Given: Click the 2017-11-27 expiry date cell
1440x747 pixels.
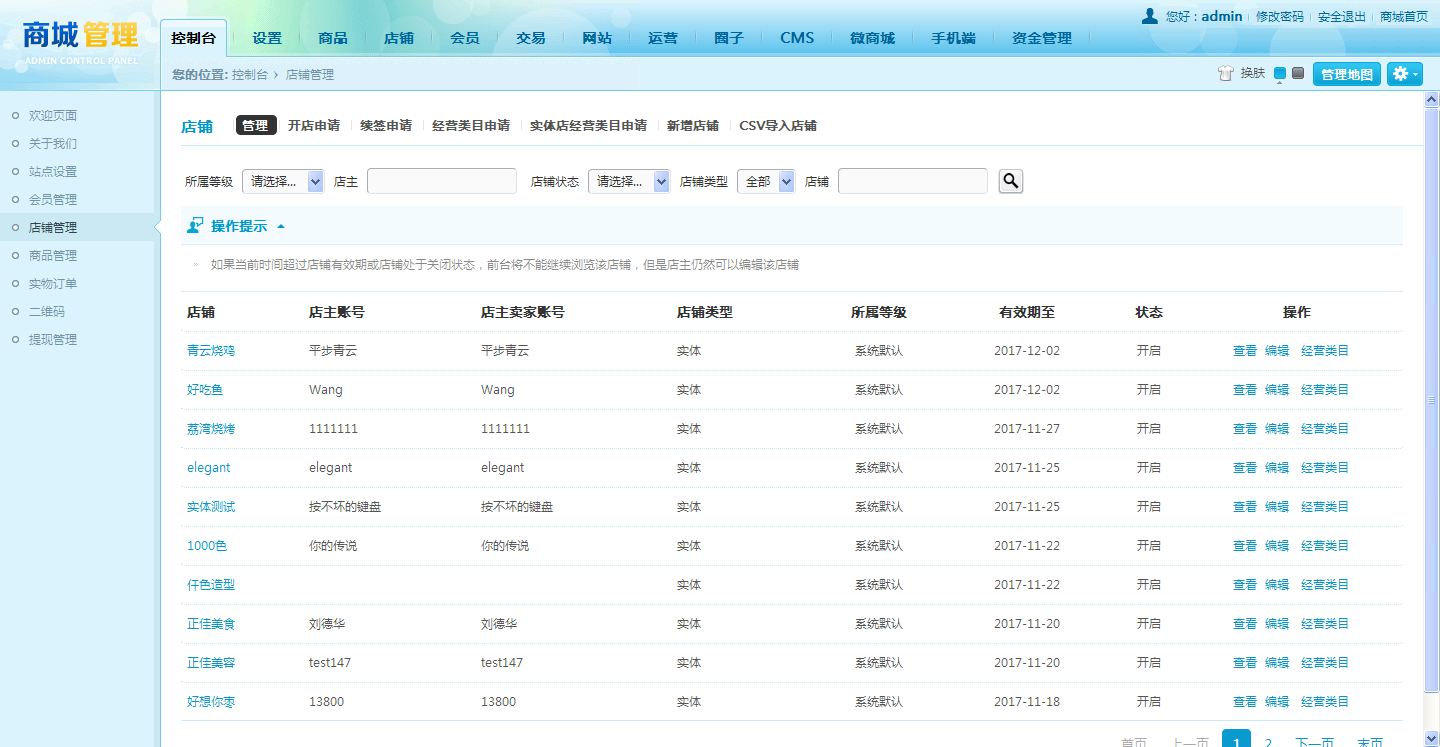Looking at the screenshot, I should pyautogui.click(x=1027, y=429).
